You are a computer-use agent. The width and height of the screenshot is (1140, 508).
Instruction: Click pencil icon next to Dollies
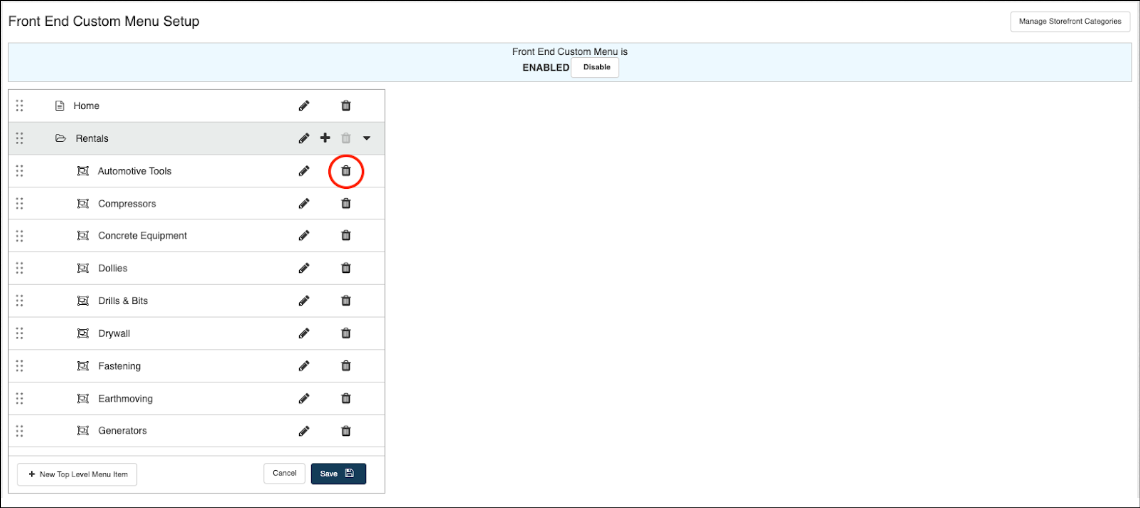[304, 268]
